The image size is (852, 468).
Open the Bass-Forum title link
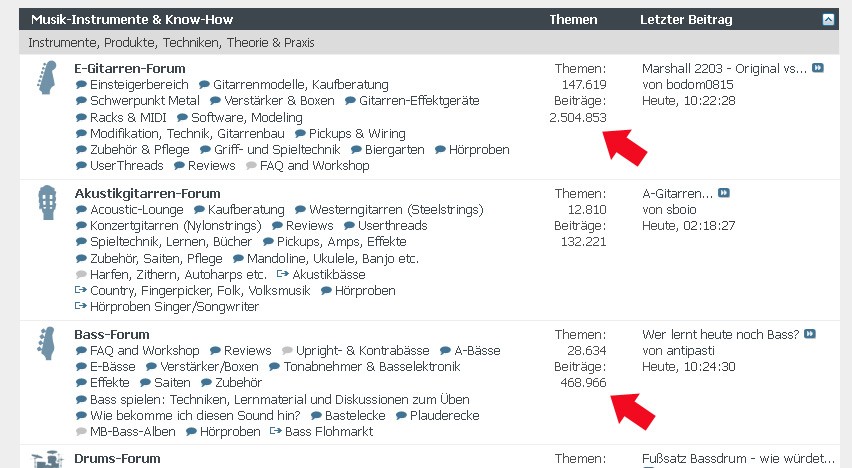(x=112, y=334)
